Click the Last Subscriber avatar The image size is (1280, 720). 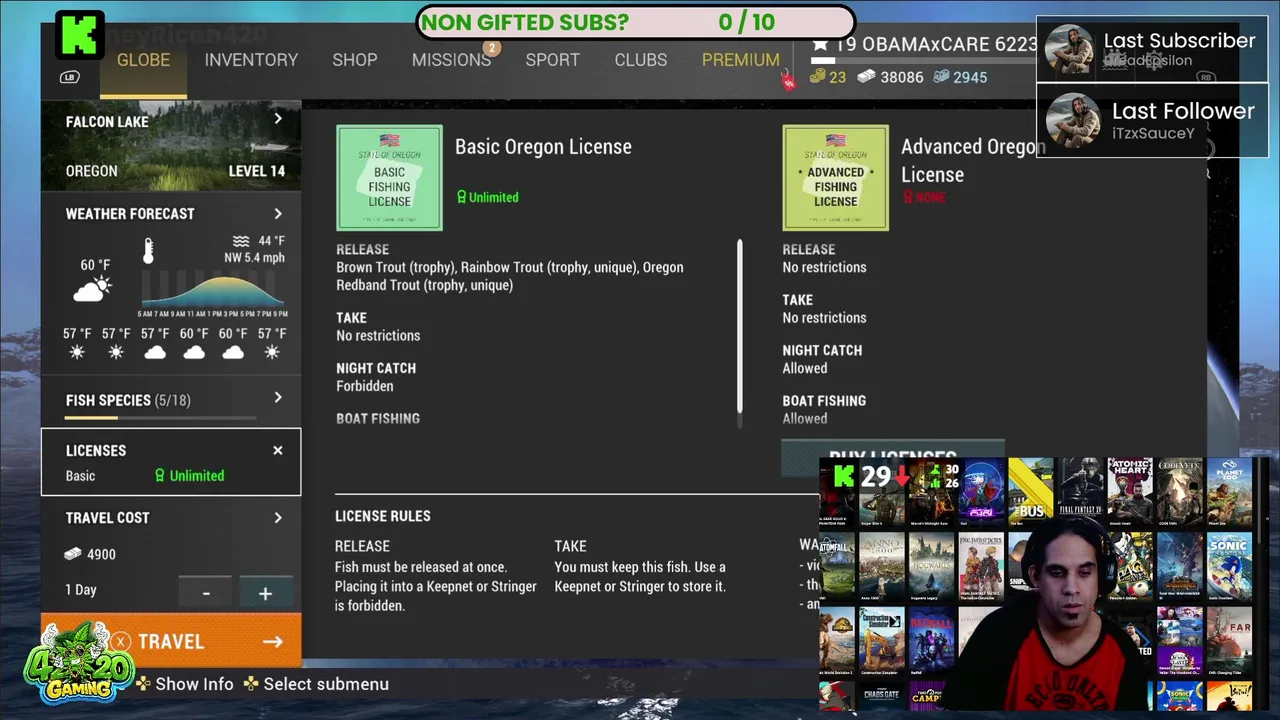pyautogui.click(x=1068, y=50)
